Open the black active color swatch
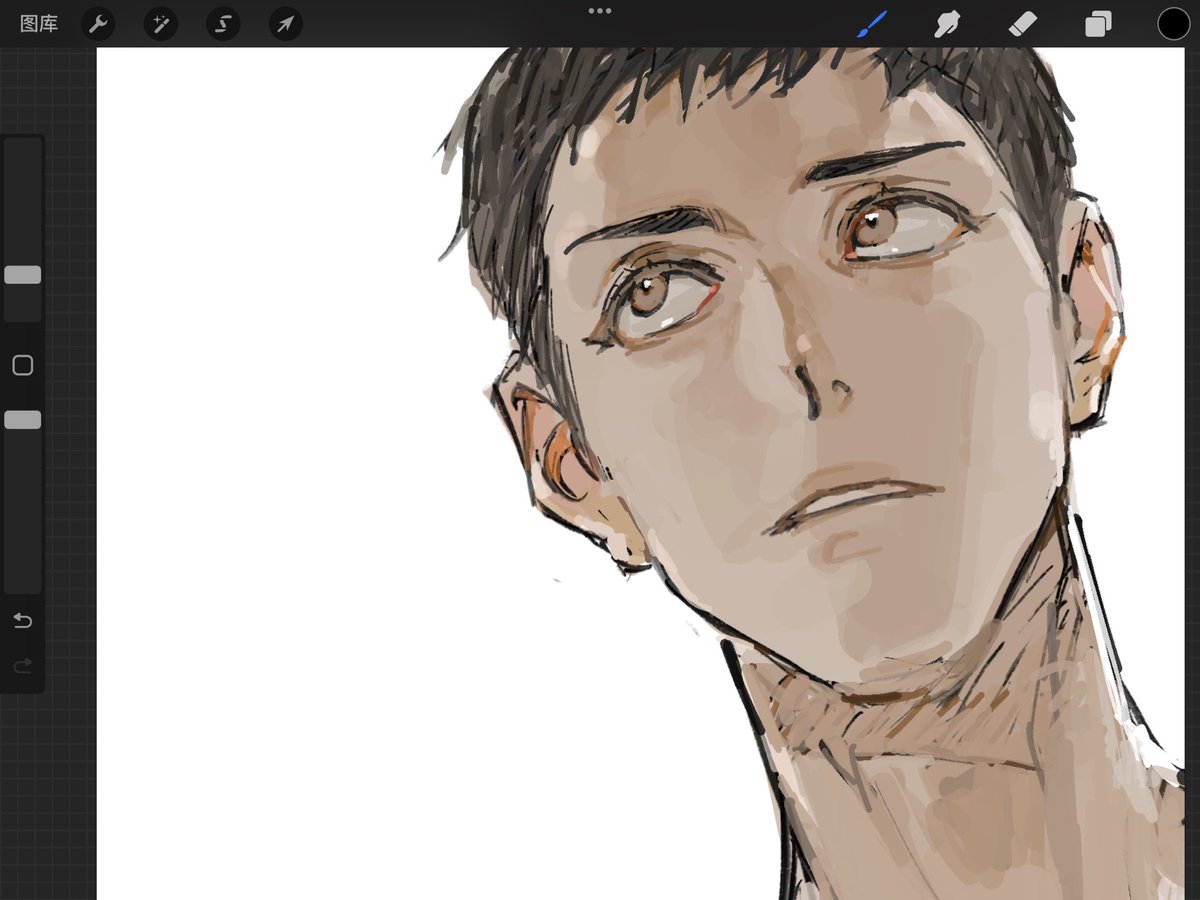 (1174, 24)
